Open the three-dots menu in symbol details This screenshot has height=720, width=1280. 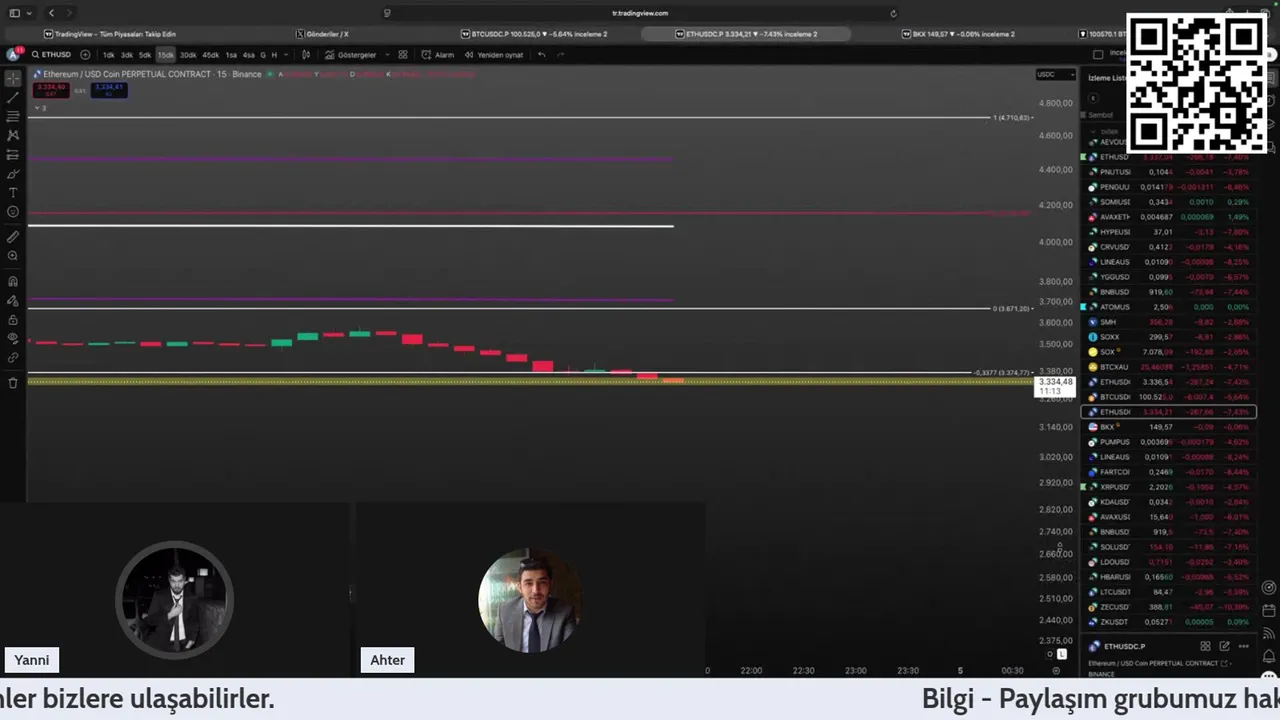(x=1243, y=646)
